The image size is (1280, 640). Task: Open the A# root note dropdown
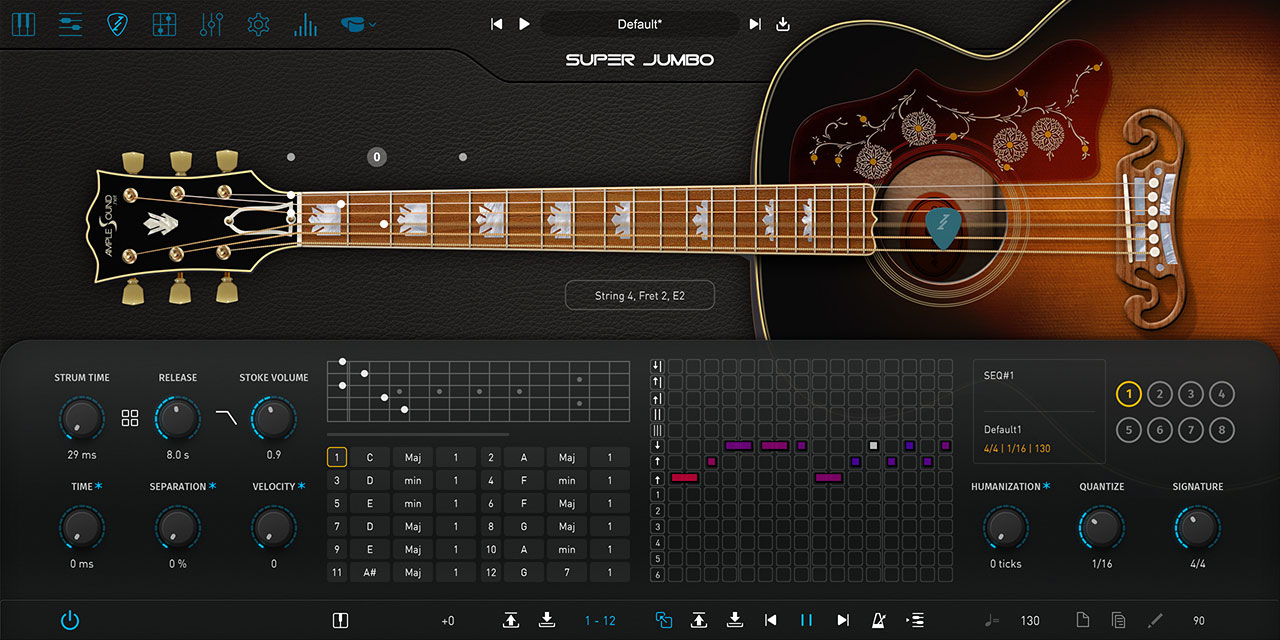coord(370,572)
